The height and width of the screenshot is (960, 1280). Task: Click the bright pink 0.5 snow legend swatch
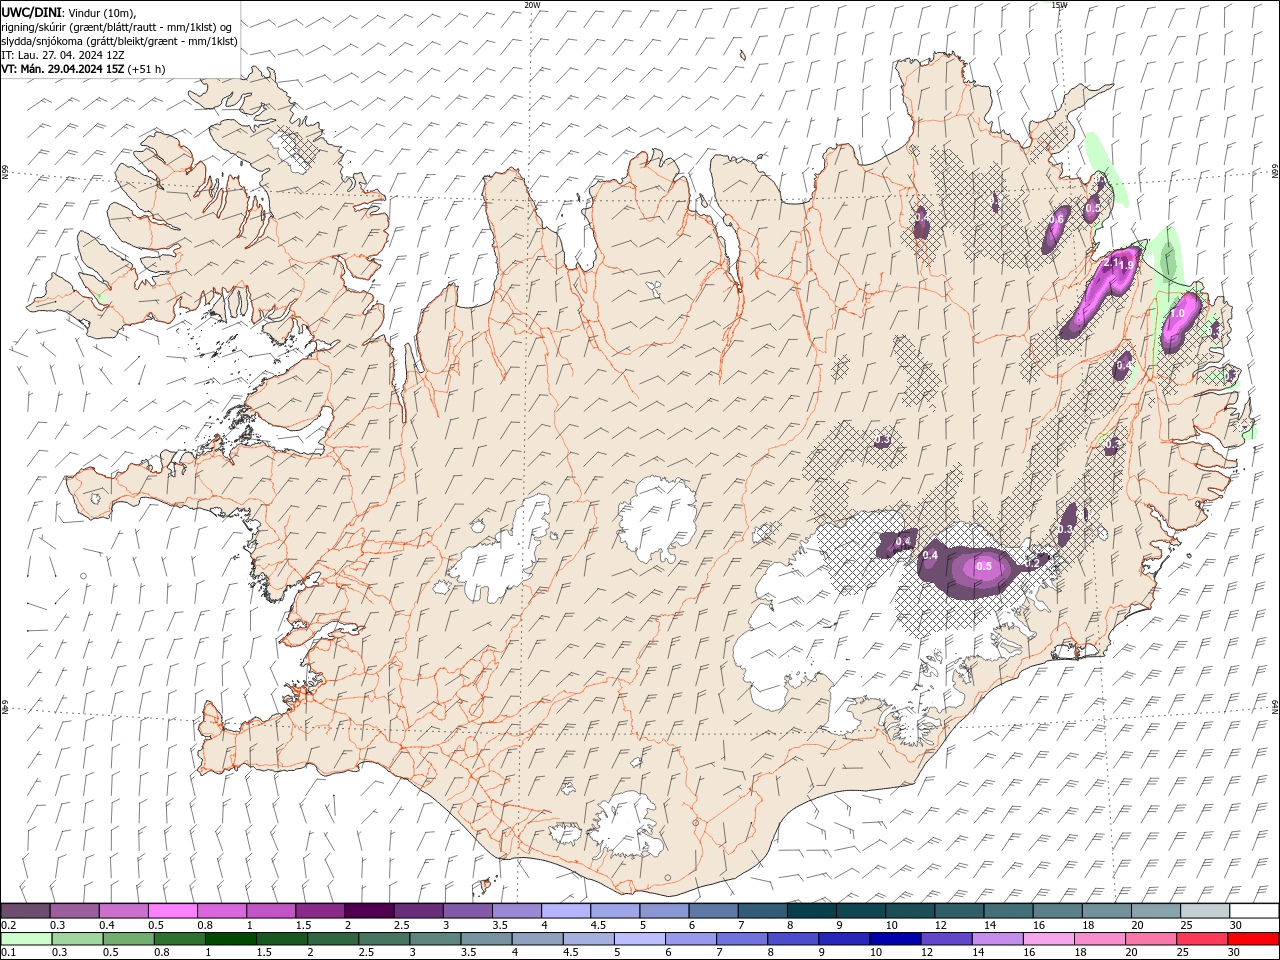(172, 911)
